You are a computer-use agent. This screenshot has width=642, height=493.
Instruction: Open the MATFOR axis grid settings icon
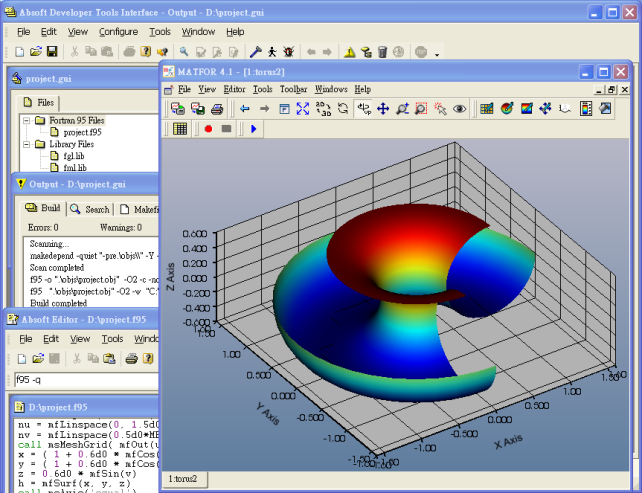click(x=487, y=109)
